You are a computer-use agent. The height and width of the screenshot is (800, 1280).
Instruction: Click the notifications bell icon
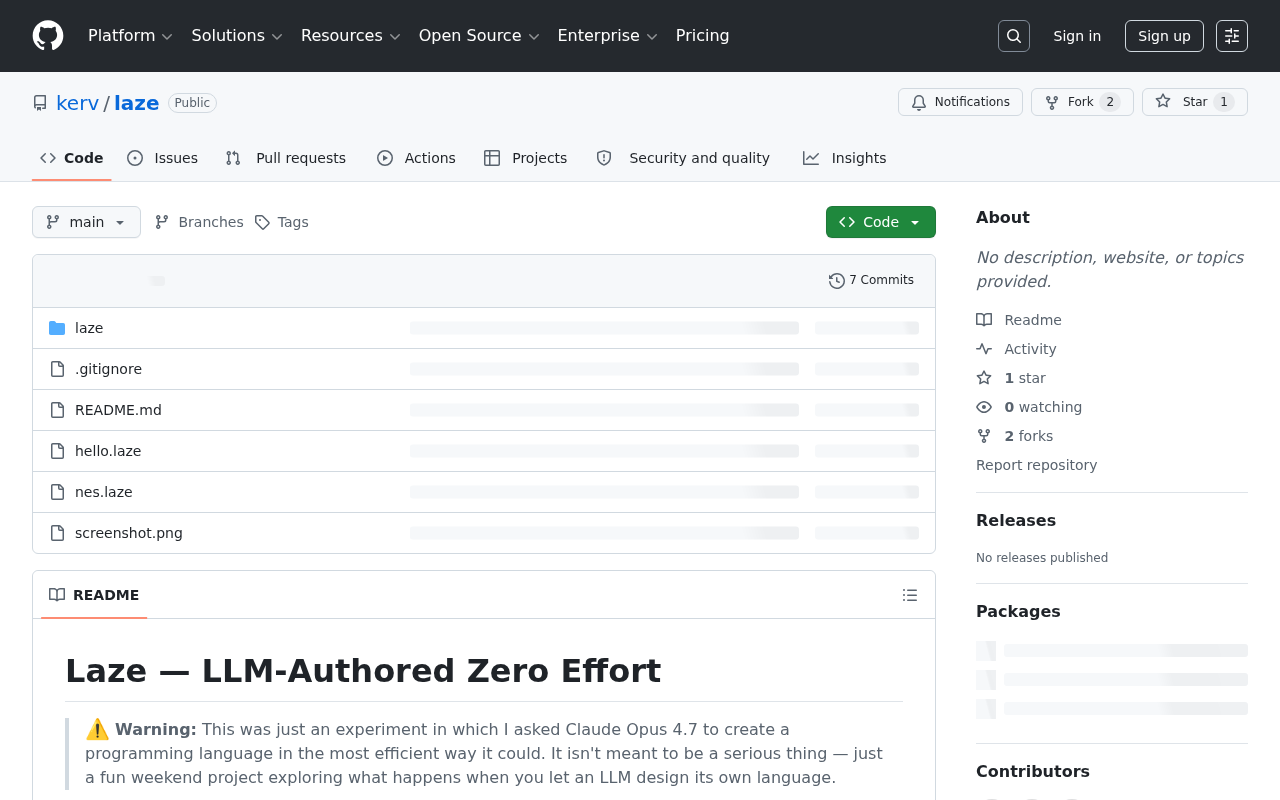click(x=919, y=102)
